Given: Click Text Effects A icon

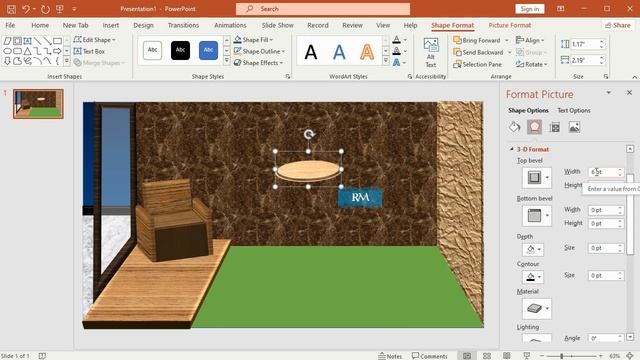Looking at the screenshot, I should point(396,62).
